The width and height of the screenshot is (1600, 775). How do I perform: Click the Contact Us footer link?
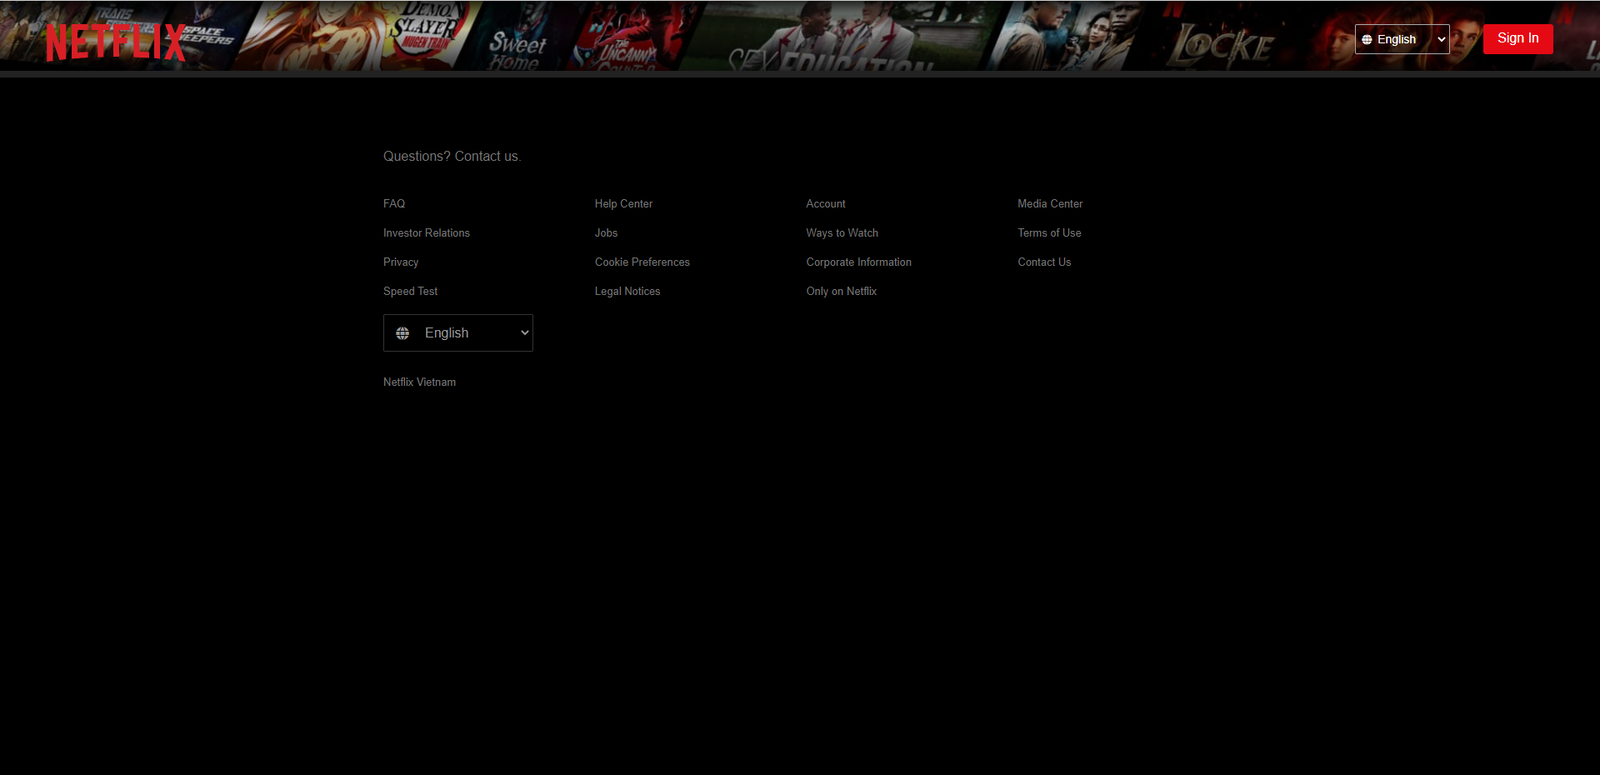click(1044, 262)
